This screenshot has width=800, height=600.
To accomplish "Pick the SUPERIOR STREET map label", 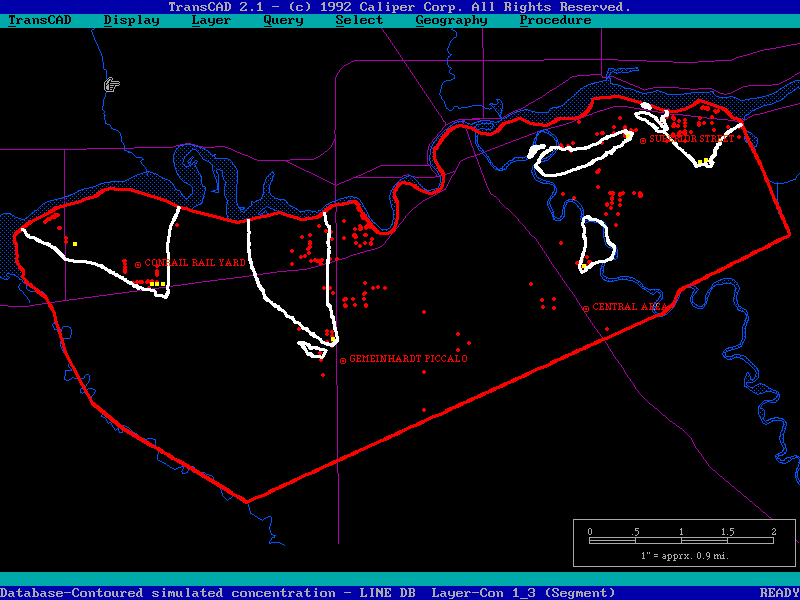I will [691, 139].
